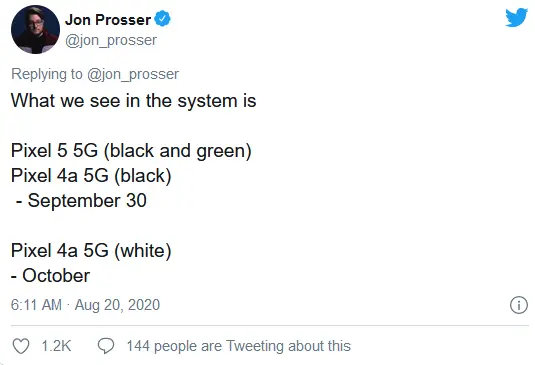Click the @jon_prosser handle under the name
The width and height of the screenshot is (535, 365).
click(111, 40)
